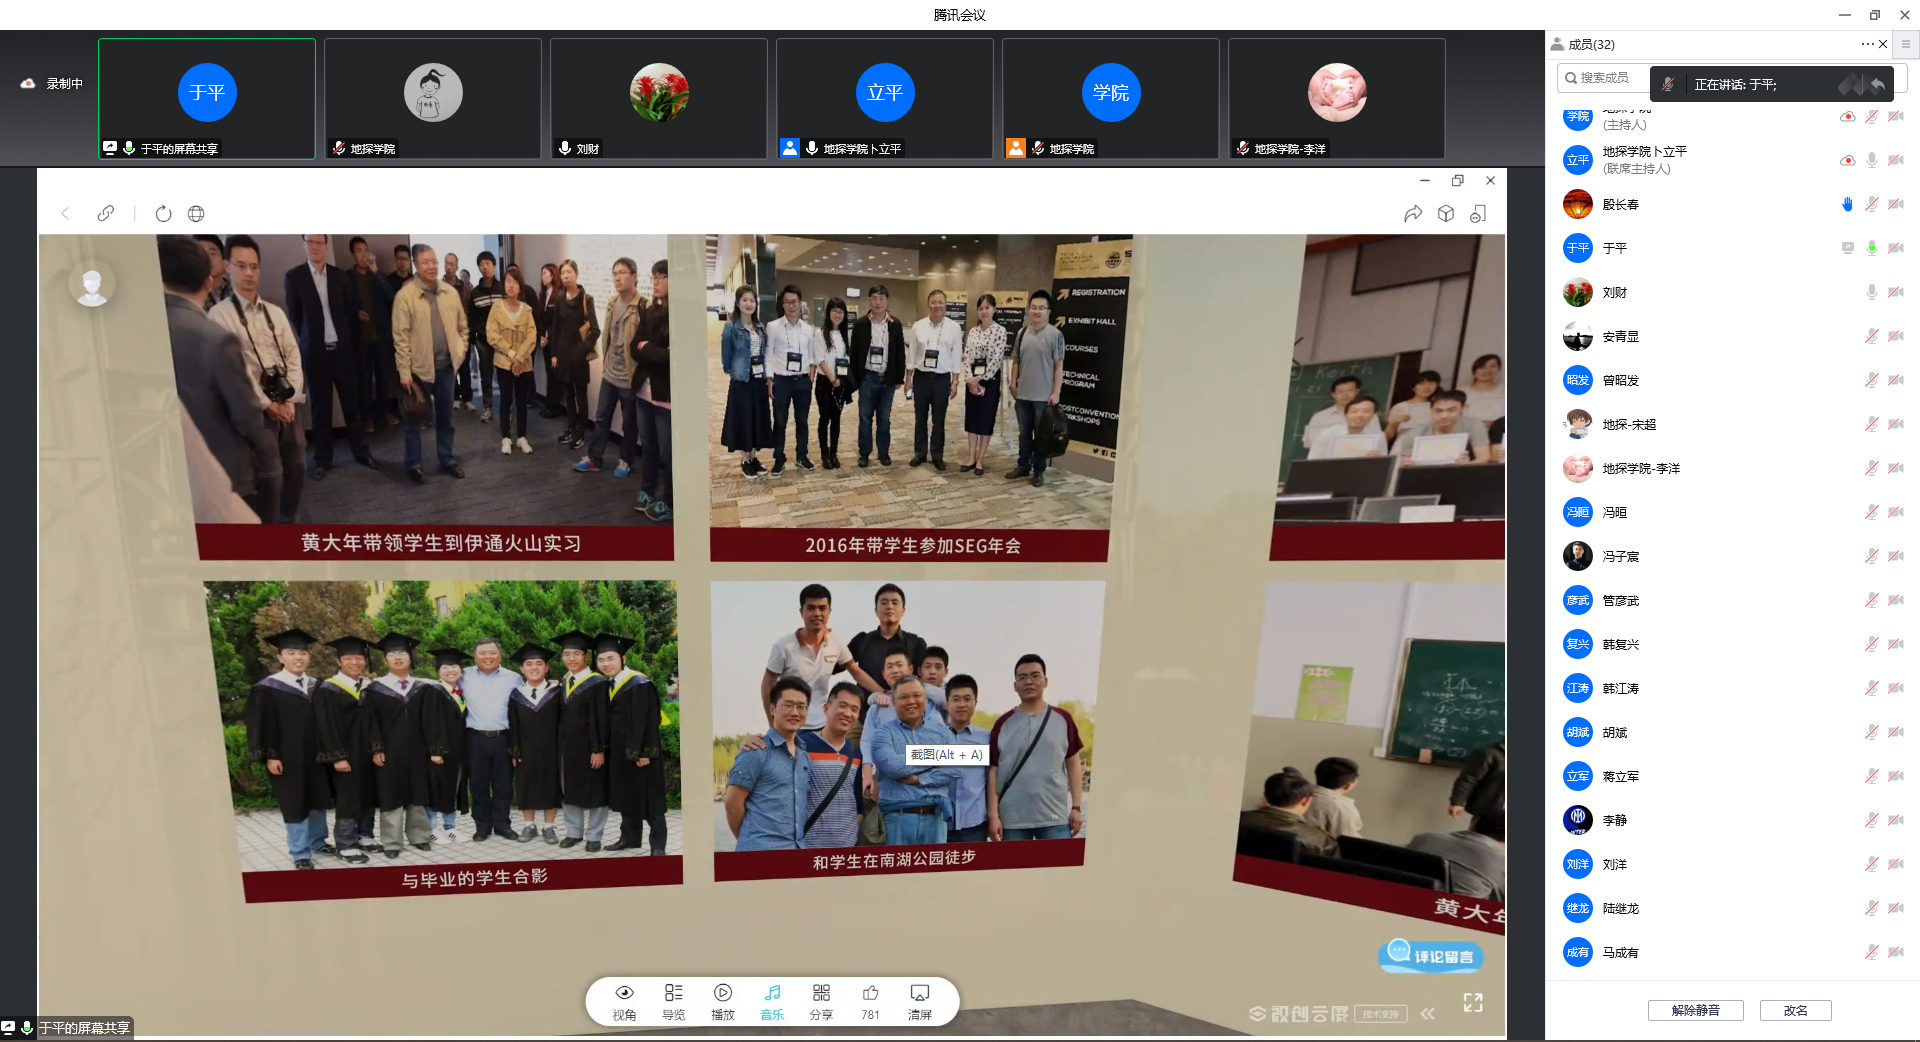Enter fullscreen in the exhibition viewer
The height and width of the screenshot is (1042, 1920).
(1472, 1002)
